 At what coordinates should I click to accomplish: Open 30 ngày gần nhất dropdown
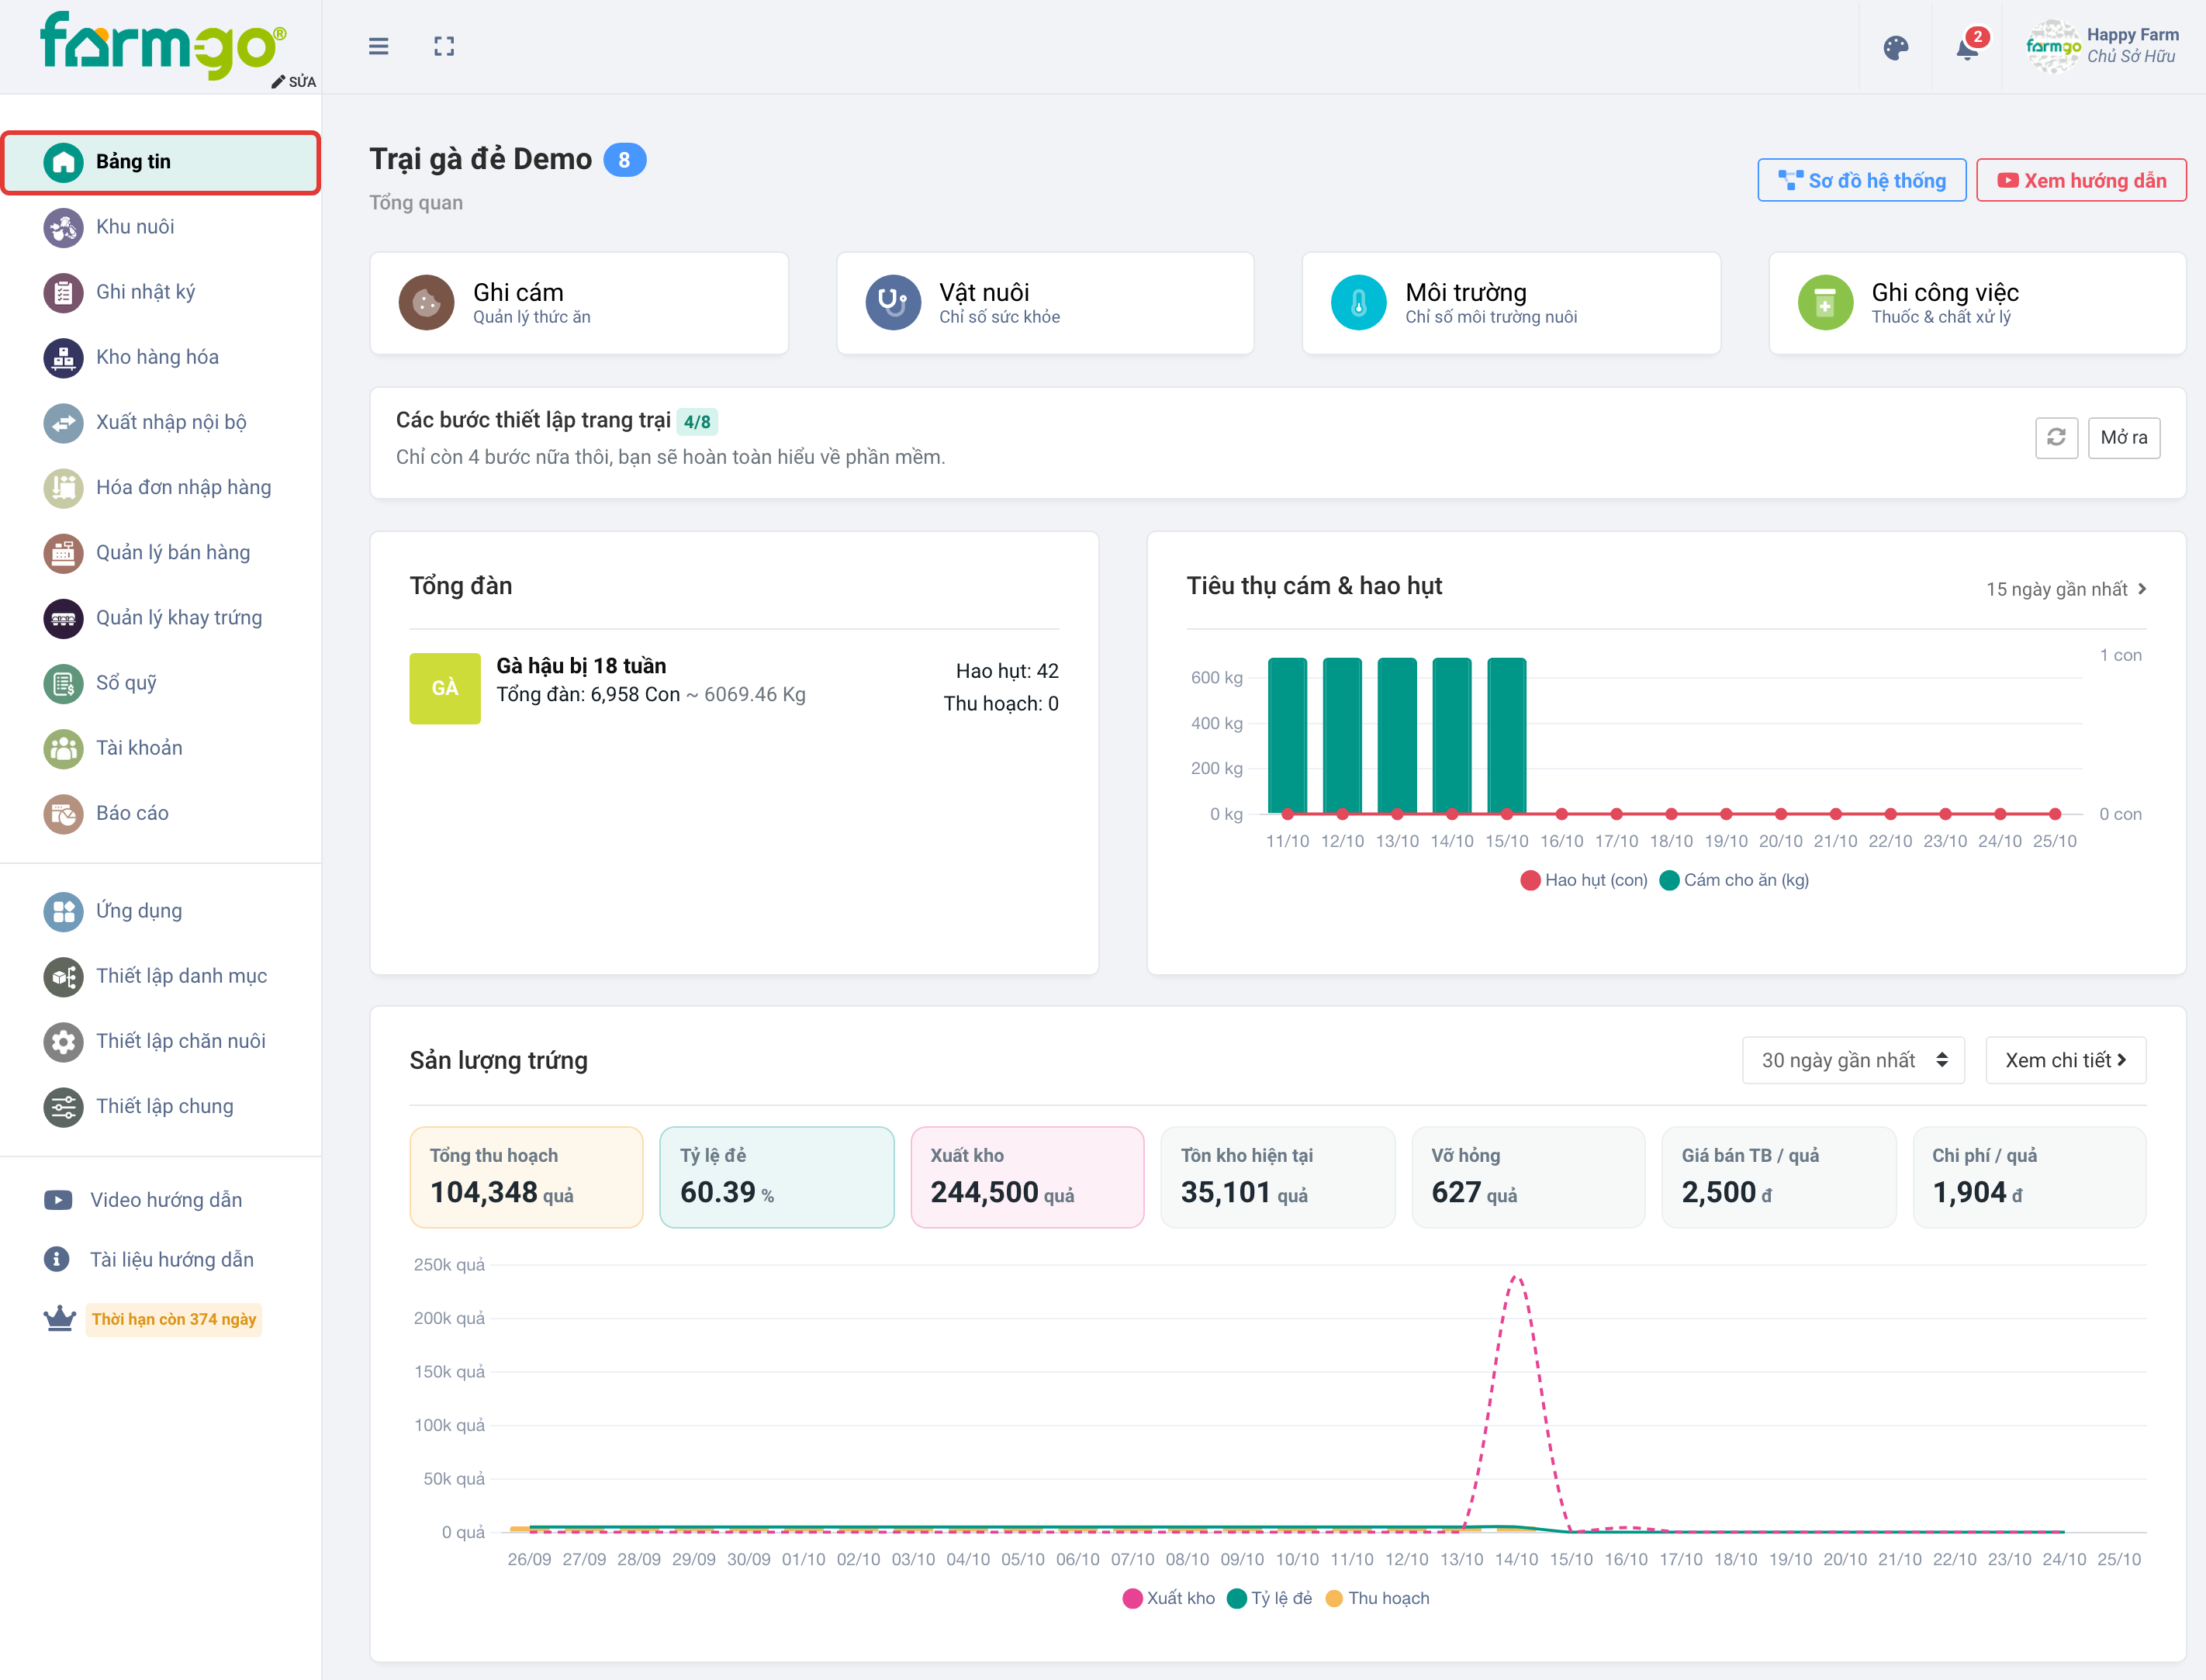point(1853,1060)
